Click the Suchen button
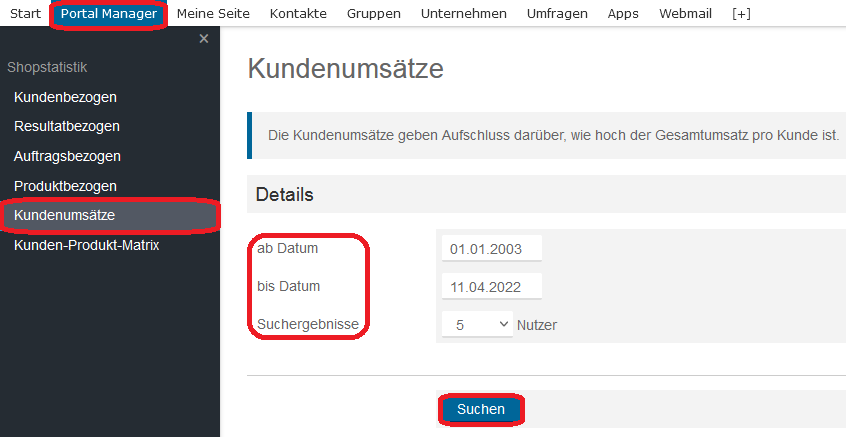The height and width of the screenshot is (437, 846). [481, 409]
